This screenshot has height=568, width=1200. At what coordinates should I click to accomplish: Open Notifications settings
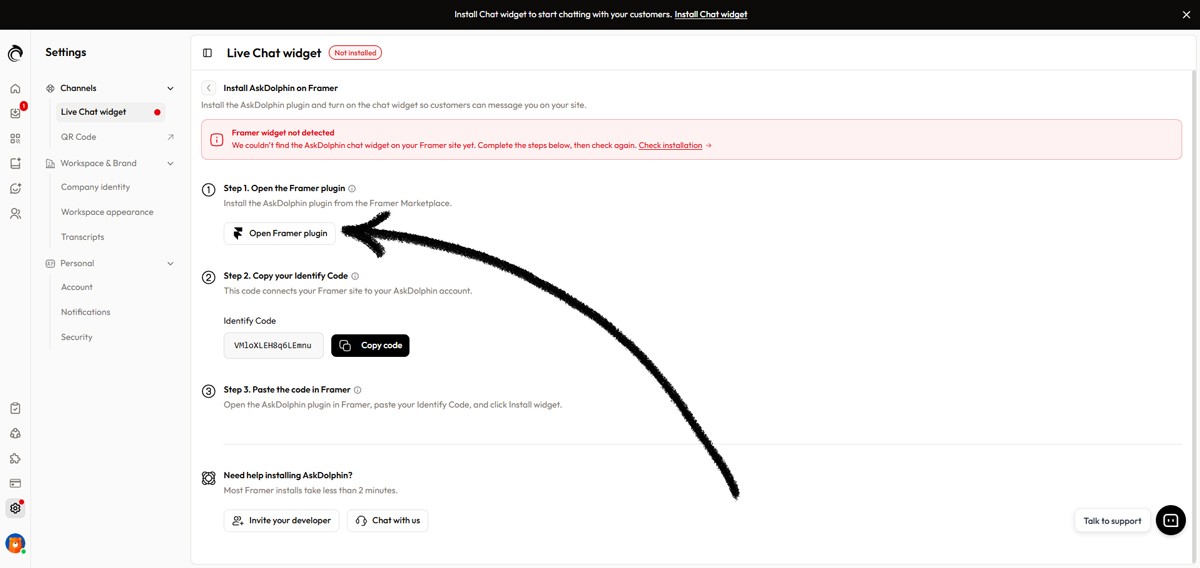click(85, 312)
